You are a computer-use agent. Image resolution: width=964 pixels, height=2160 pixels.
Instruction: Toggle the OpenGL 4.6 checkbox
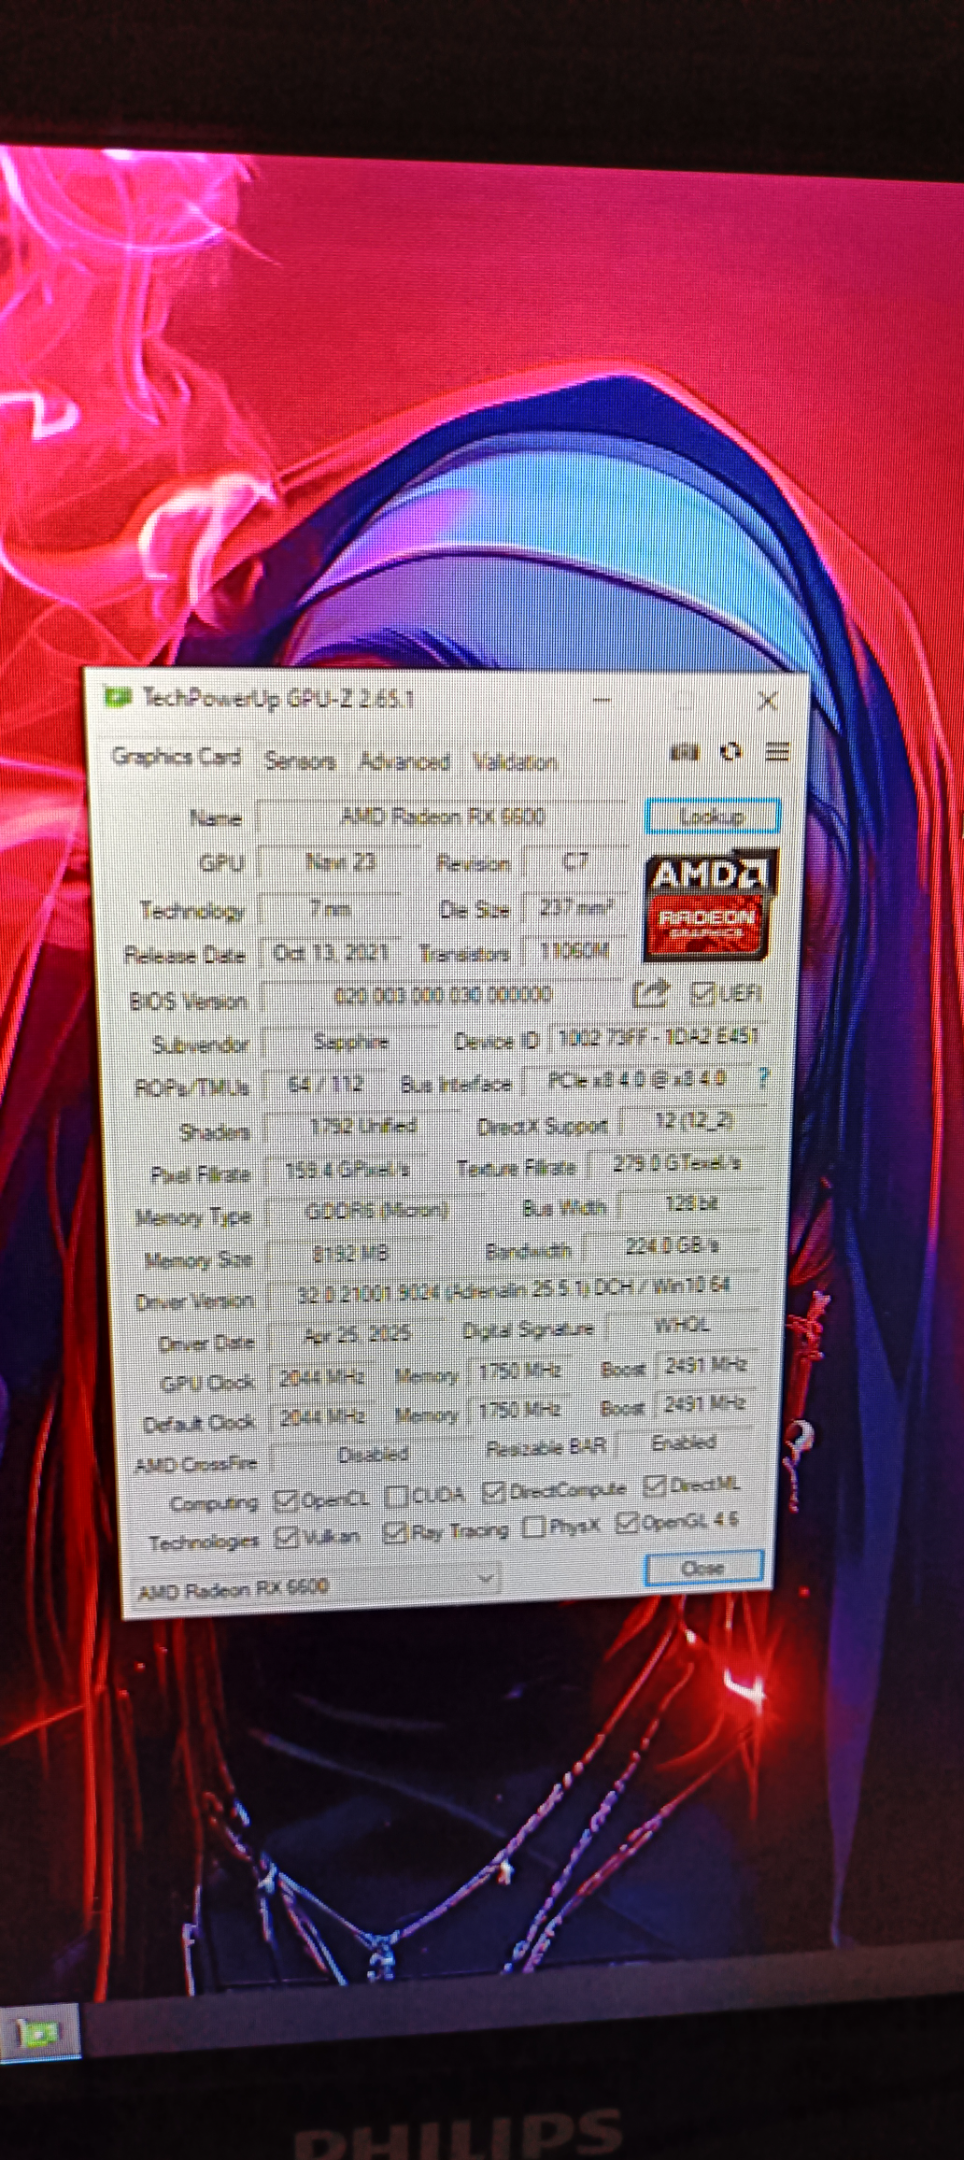click(627, 1523)
